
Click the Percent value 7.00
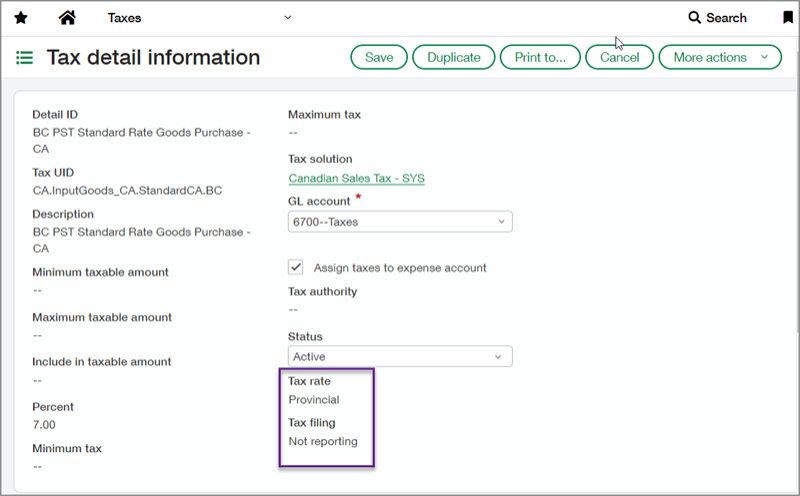tap(46, 425)
